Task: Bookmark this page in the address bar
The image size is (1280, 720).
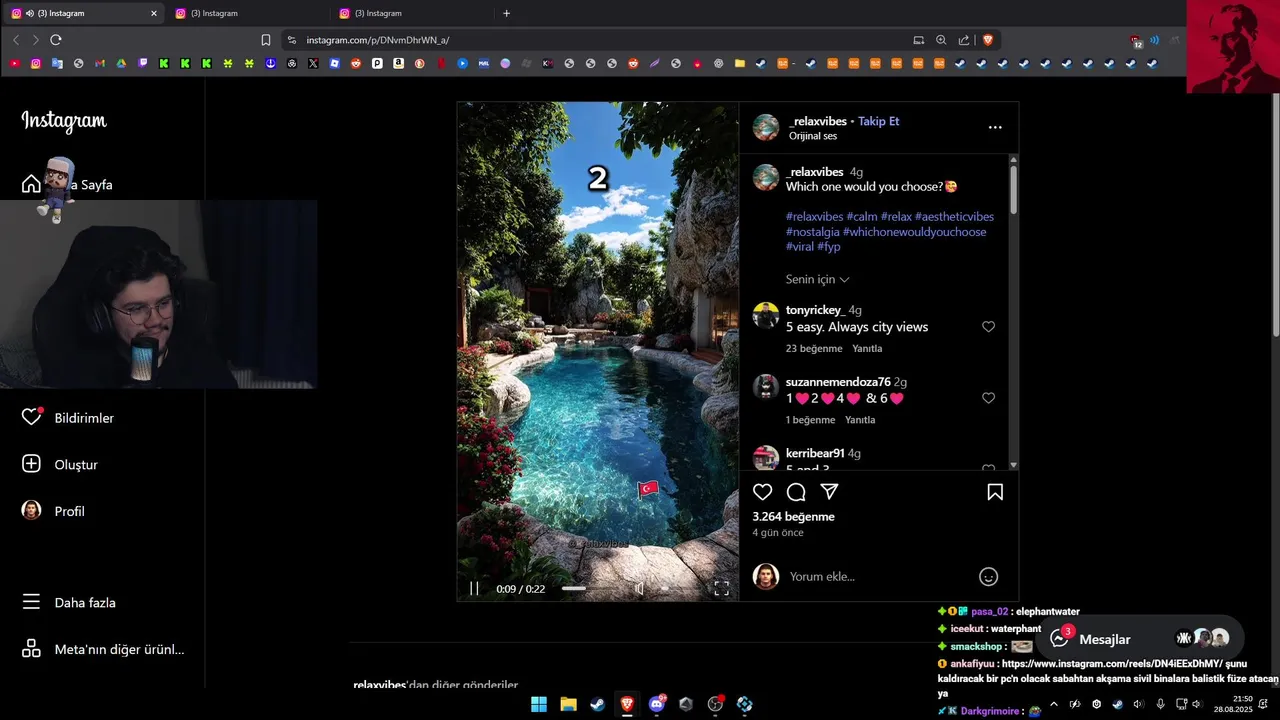Action: pos(265,40)
